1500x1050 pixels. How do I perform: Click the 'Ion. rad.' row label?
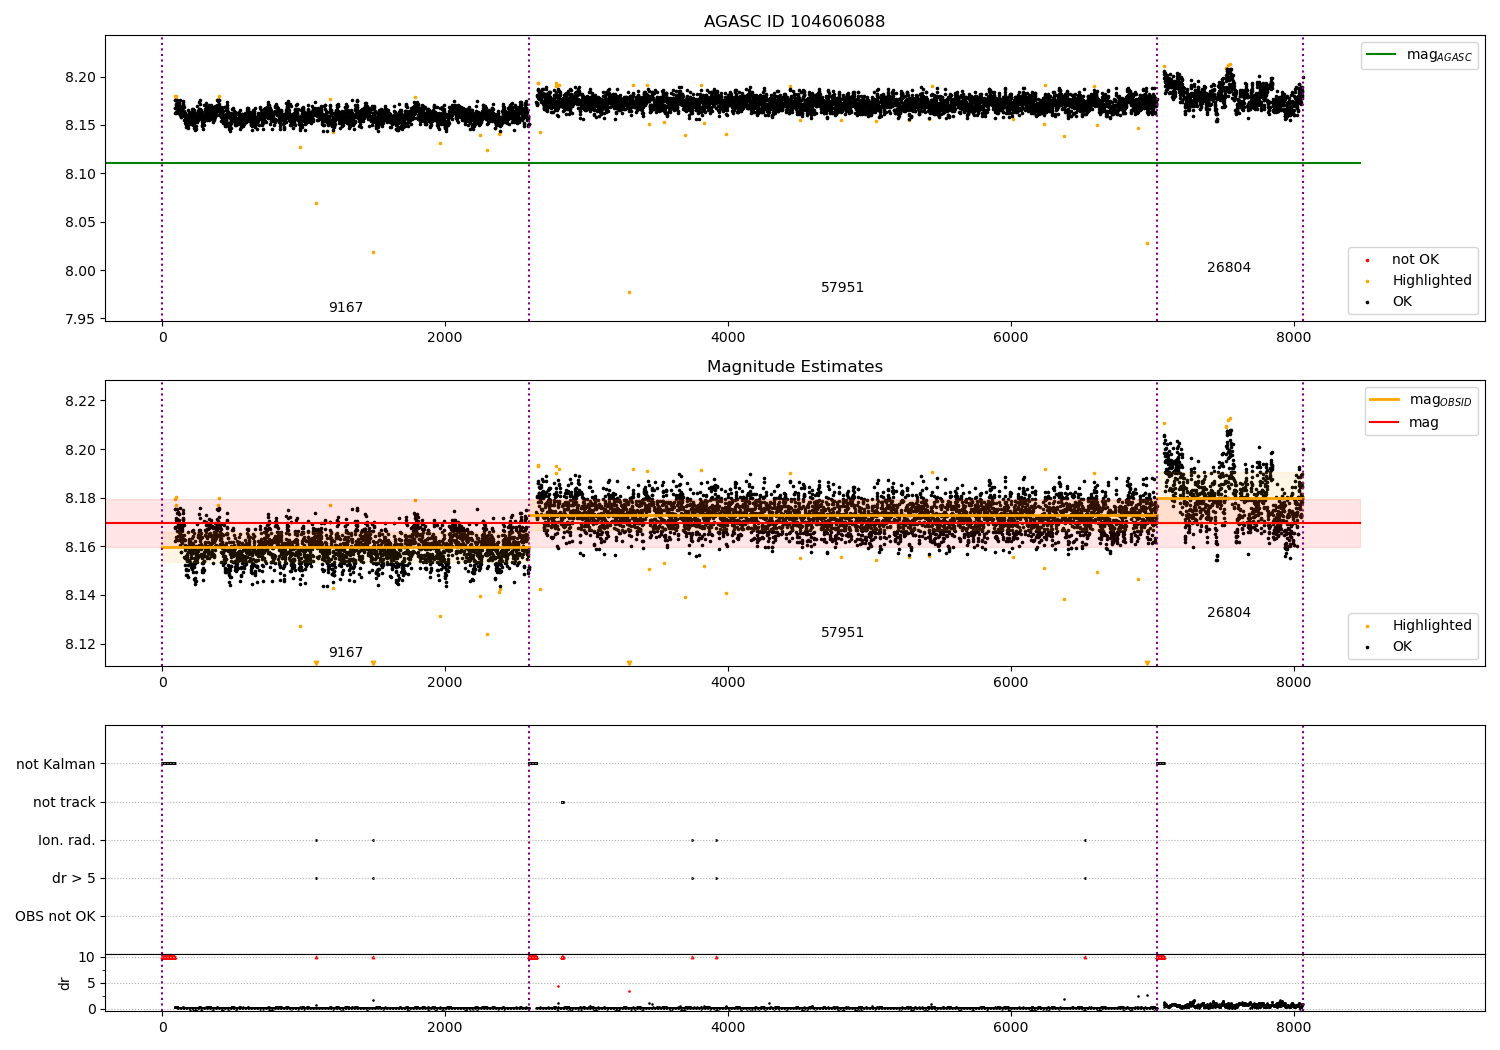pyautogui.click(x=67, y=840)
